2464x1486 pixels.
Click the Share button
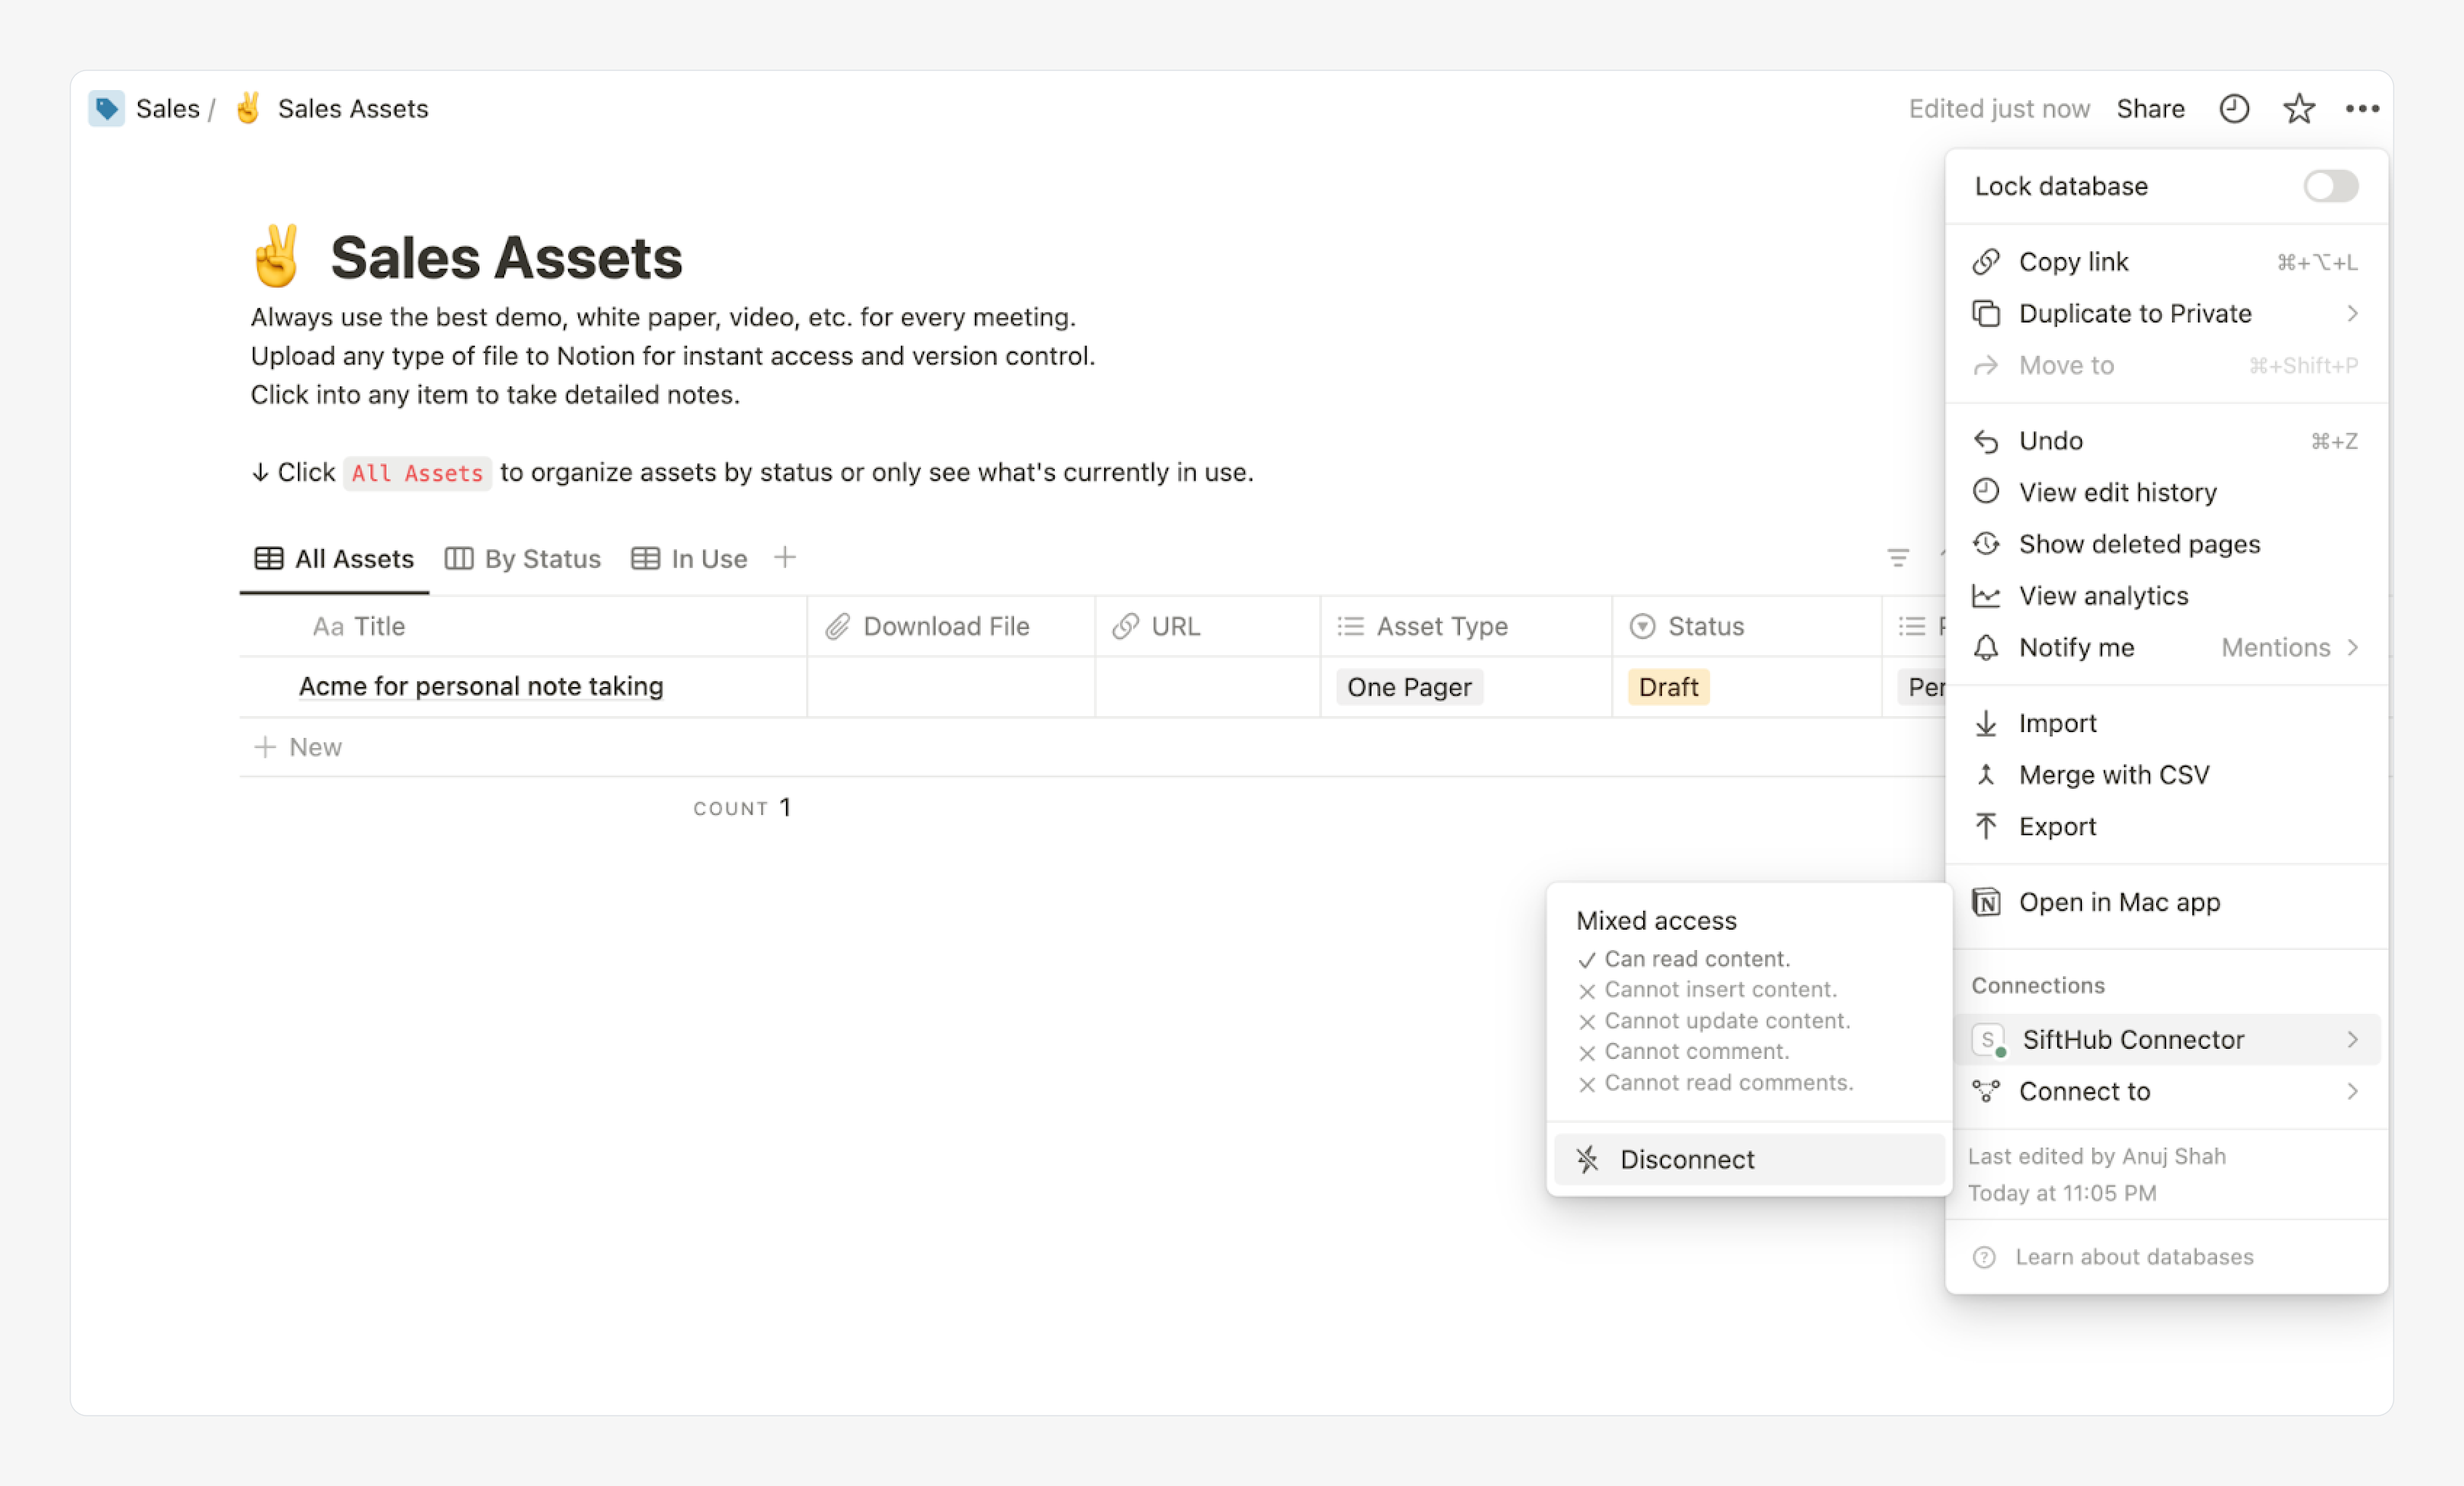2150,108
